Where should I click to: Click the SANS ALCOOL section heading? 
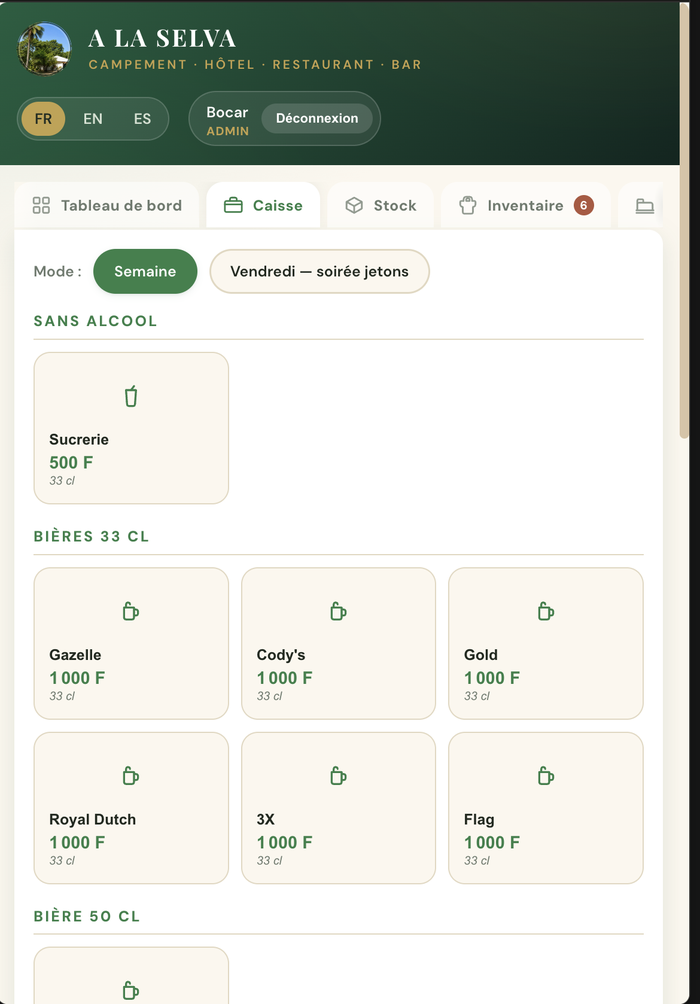pyautogui.click(x=95, y=321)
